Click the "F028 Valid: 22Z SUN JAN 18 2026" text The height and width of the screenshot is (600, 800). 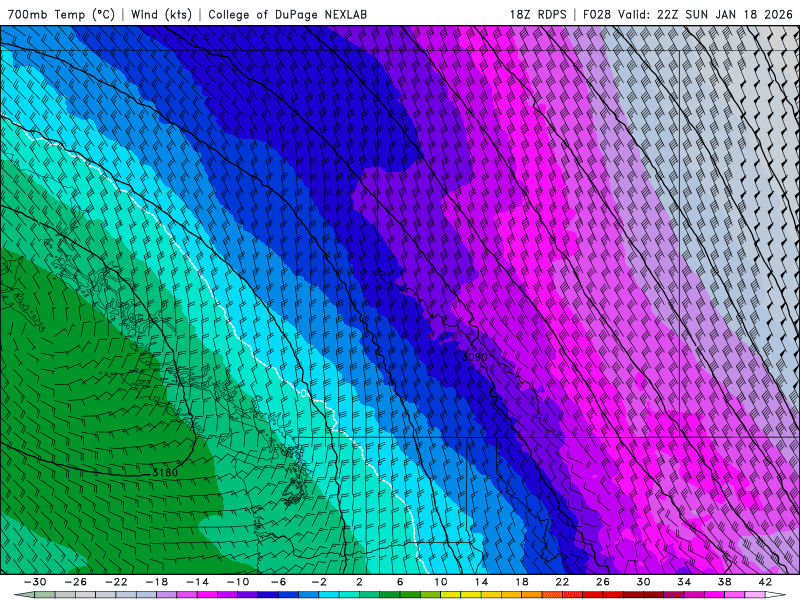687,14
